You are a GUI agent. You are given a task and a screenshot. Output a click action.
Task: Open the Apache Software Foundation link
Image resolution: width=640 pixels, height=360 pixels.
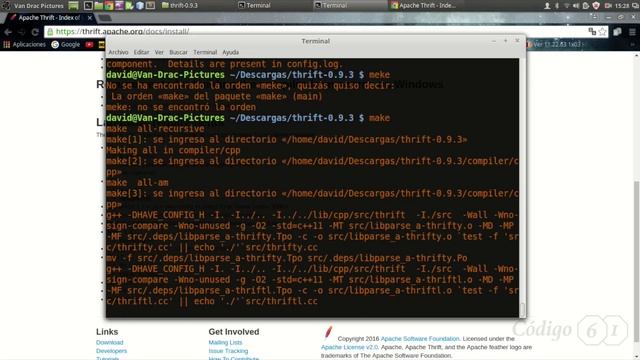tap(420, 339)
